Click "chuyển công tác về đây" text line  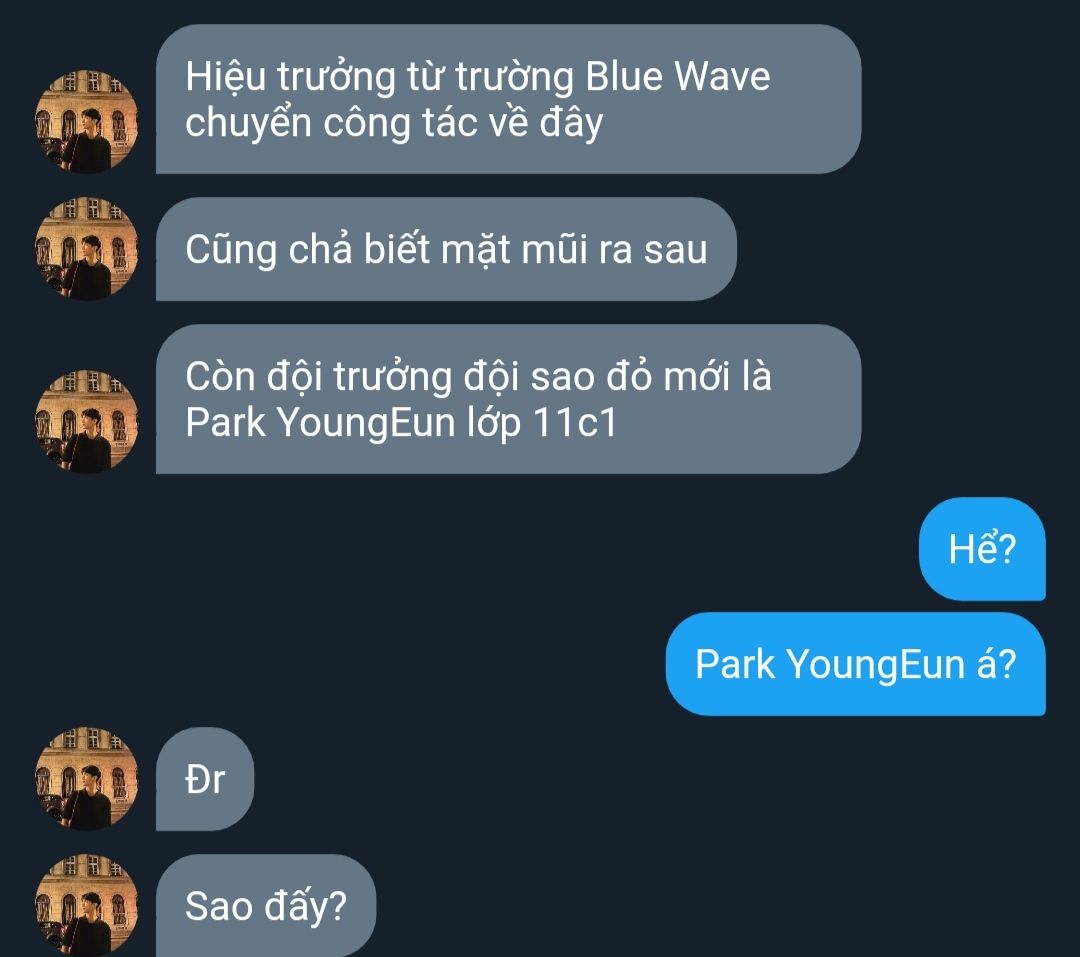(394, 123)
